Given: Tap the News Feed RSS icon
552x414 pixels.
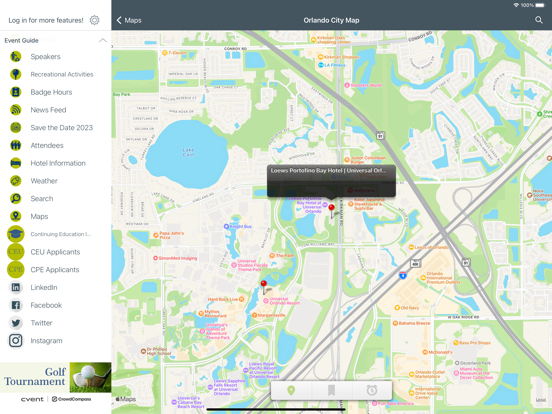Looking at the screenshot, I should pos(15,110).
